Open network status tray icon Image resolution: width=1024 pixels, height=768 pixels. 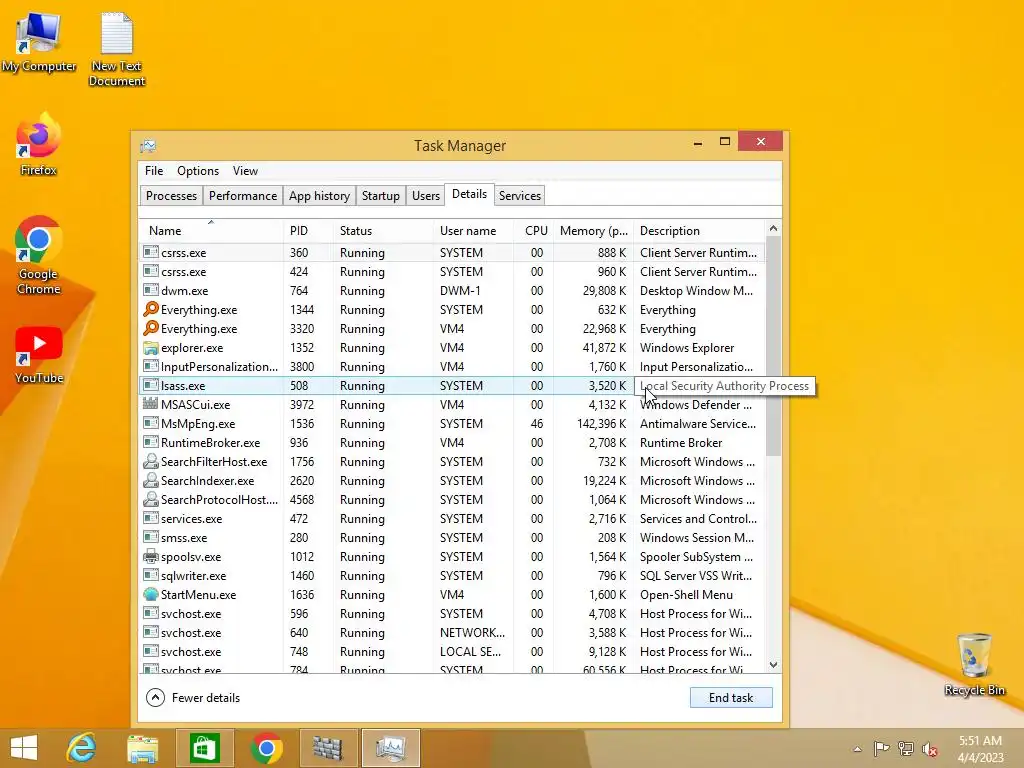[x=906, y=748]
